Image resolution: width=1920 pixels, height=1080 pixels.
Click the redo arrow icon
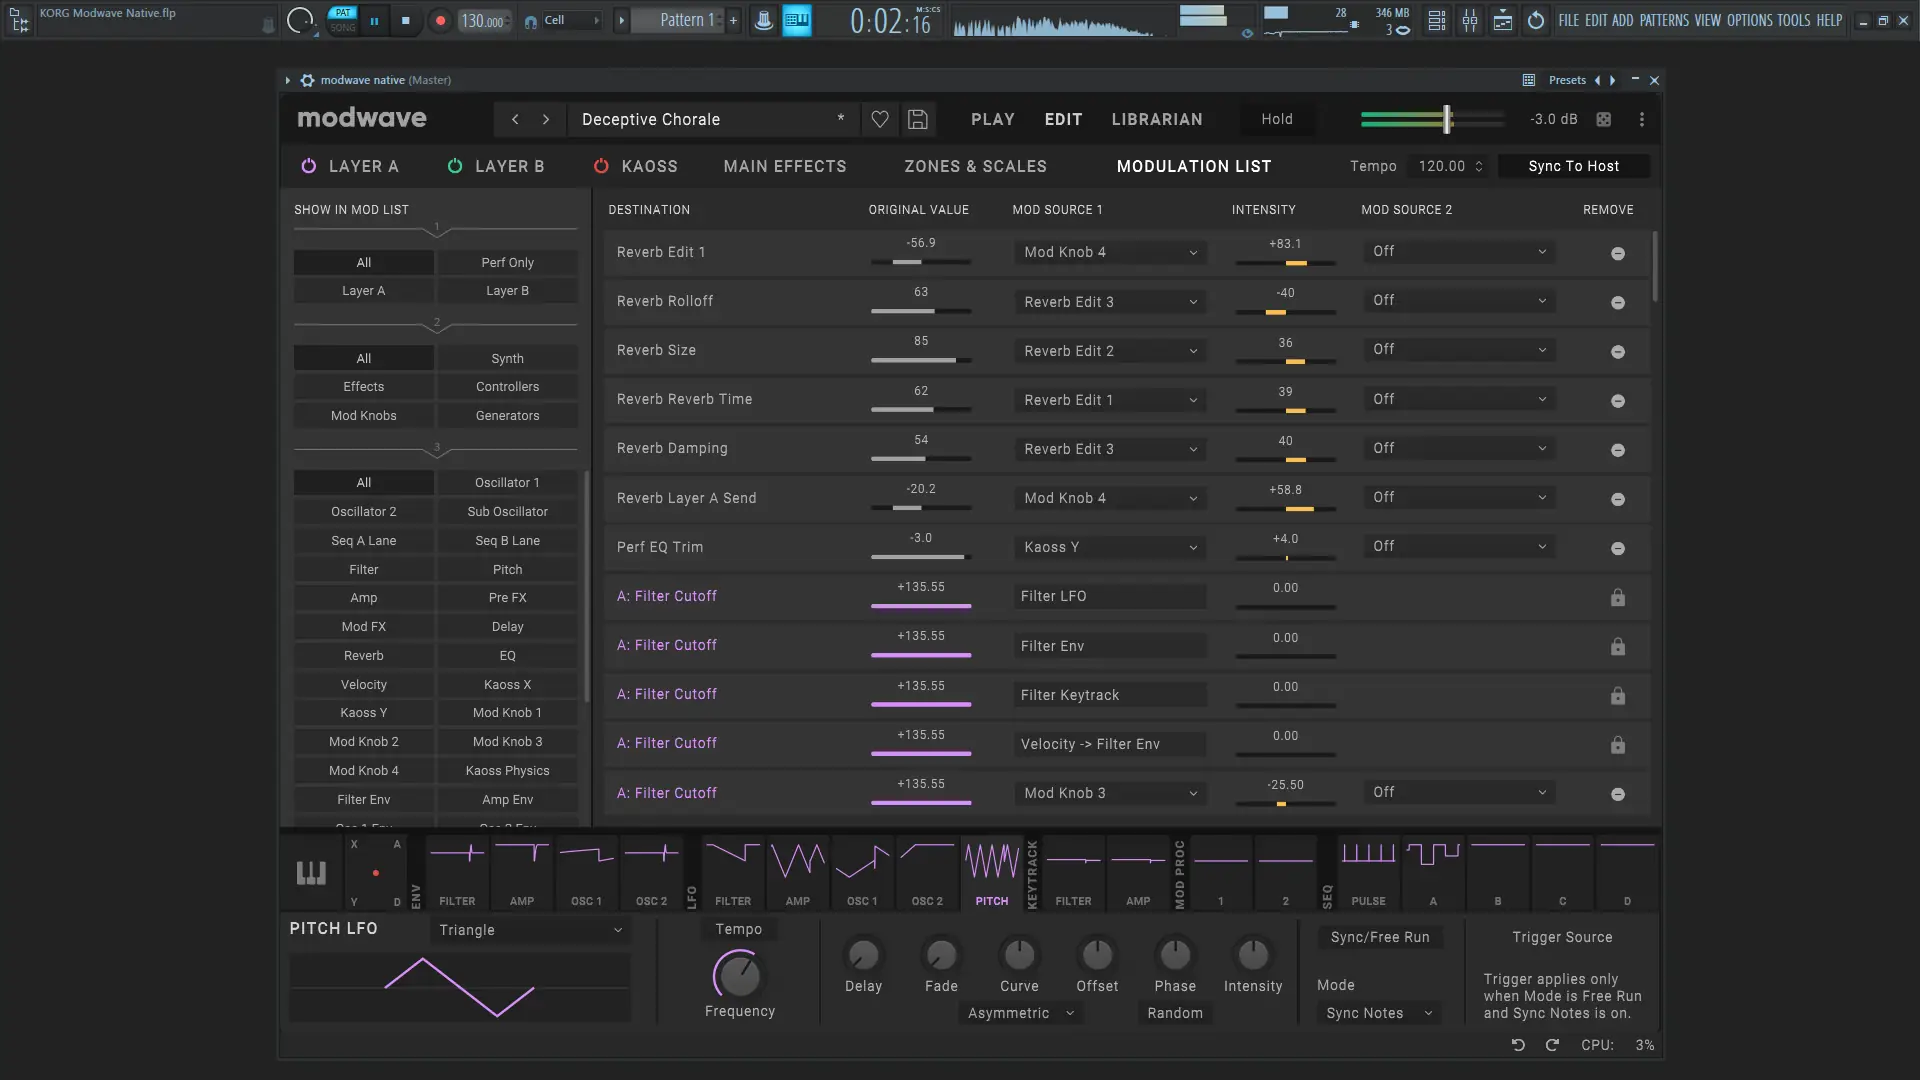[x=1552, y=1045]
